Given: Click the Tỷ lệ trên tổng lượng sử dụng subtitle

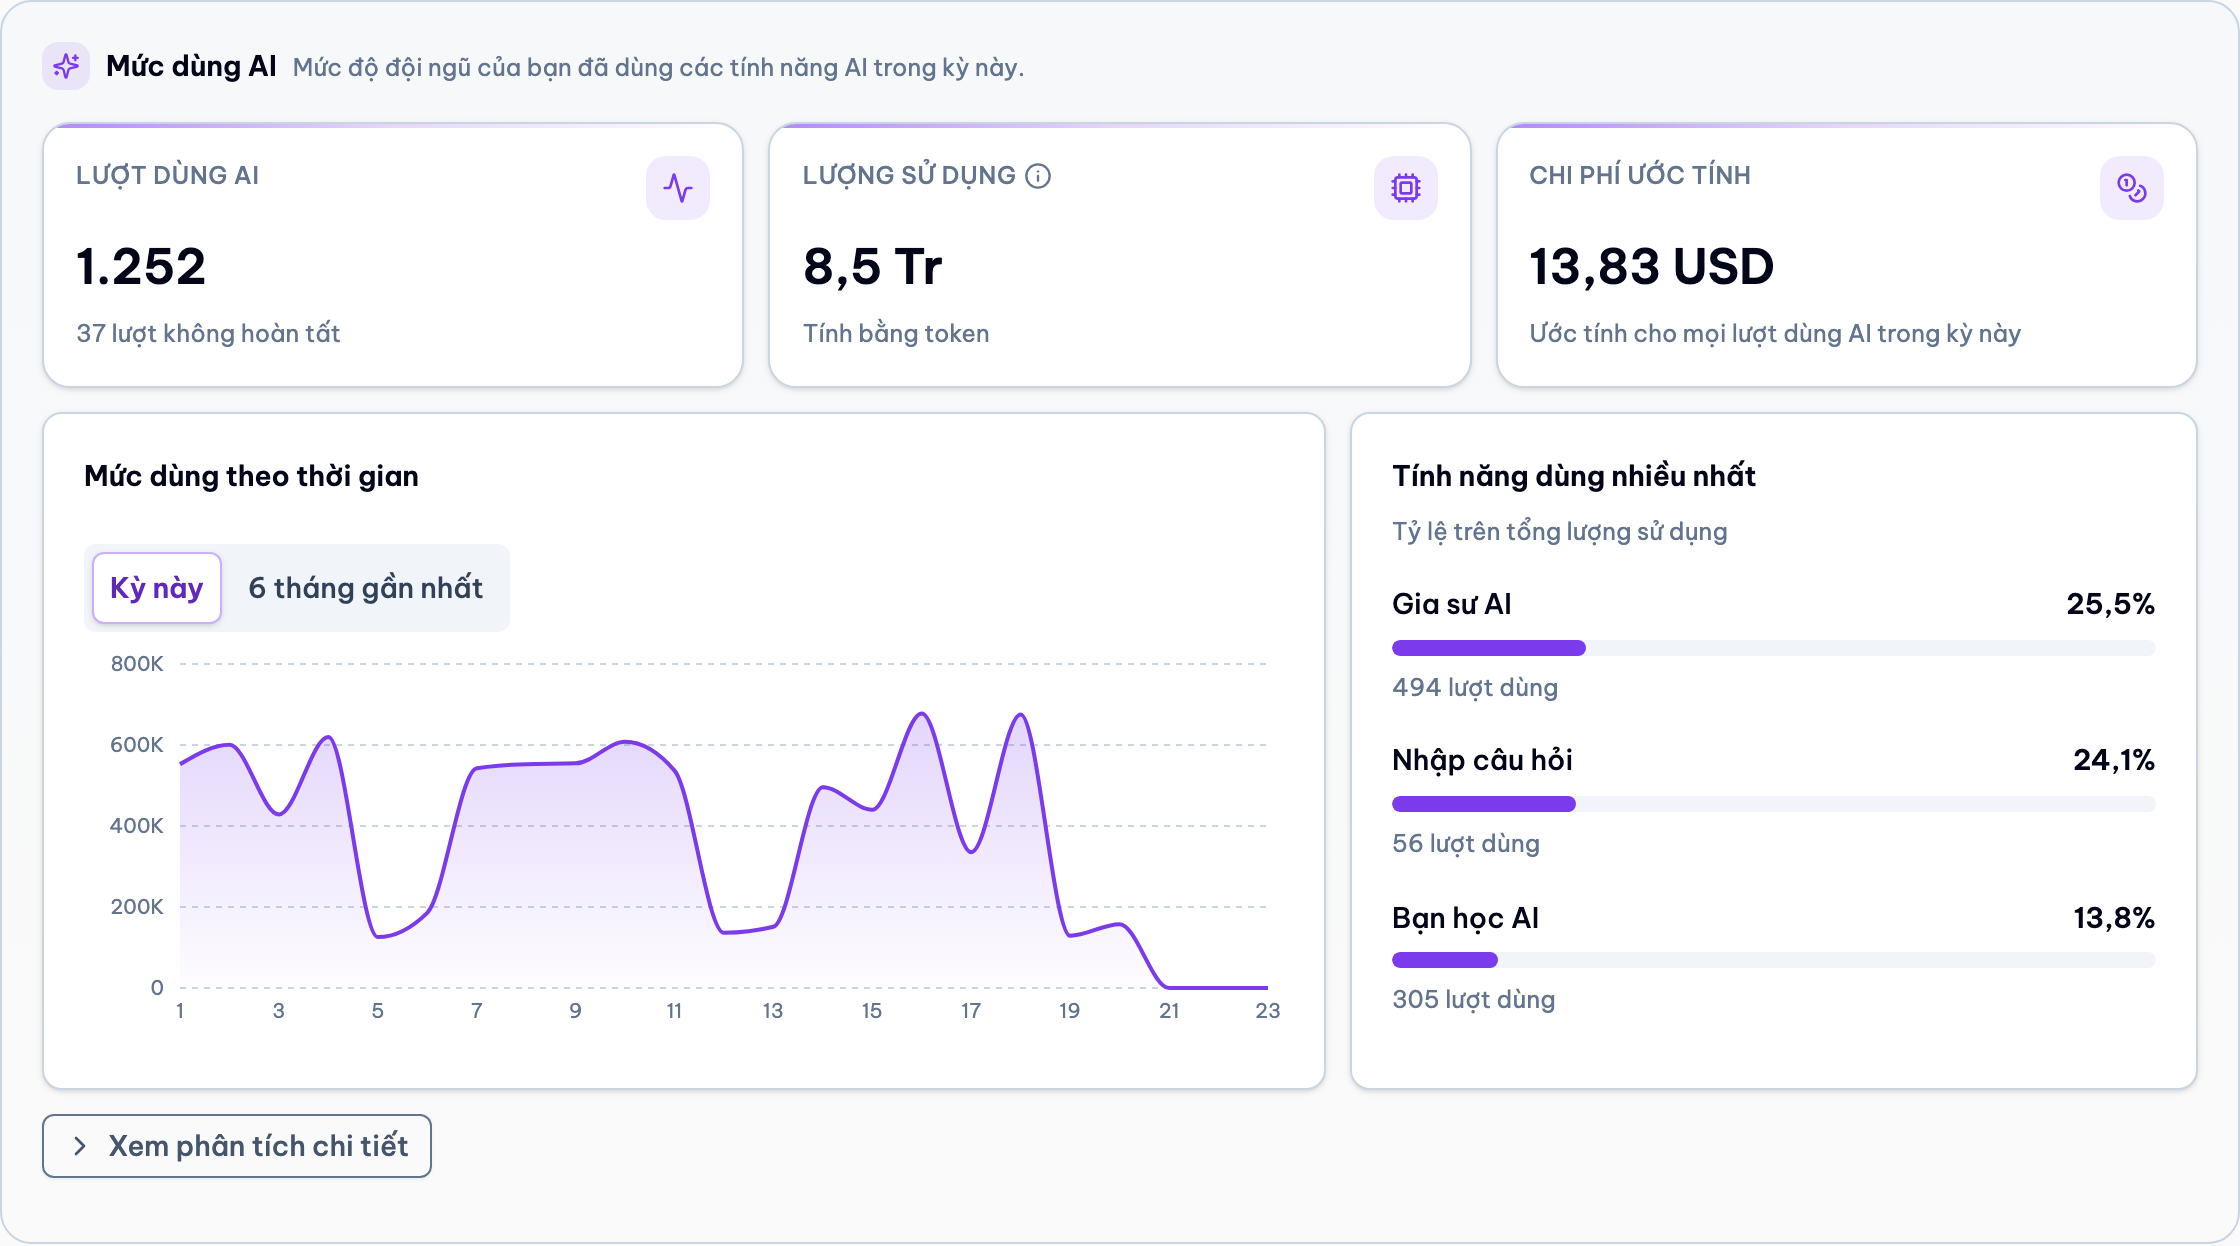Looking at the screenshot, I should coord(1559,532).
